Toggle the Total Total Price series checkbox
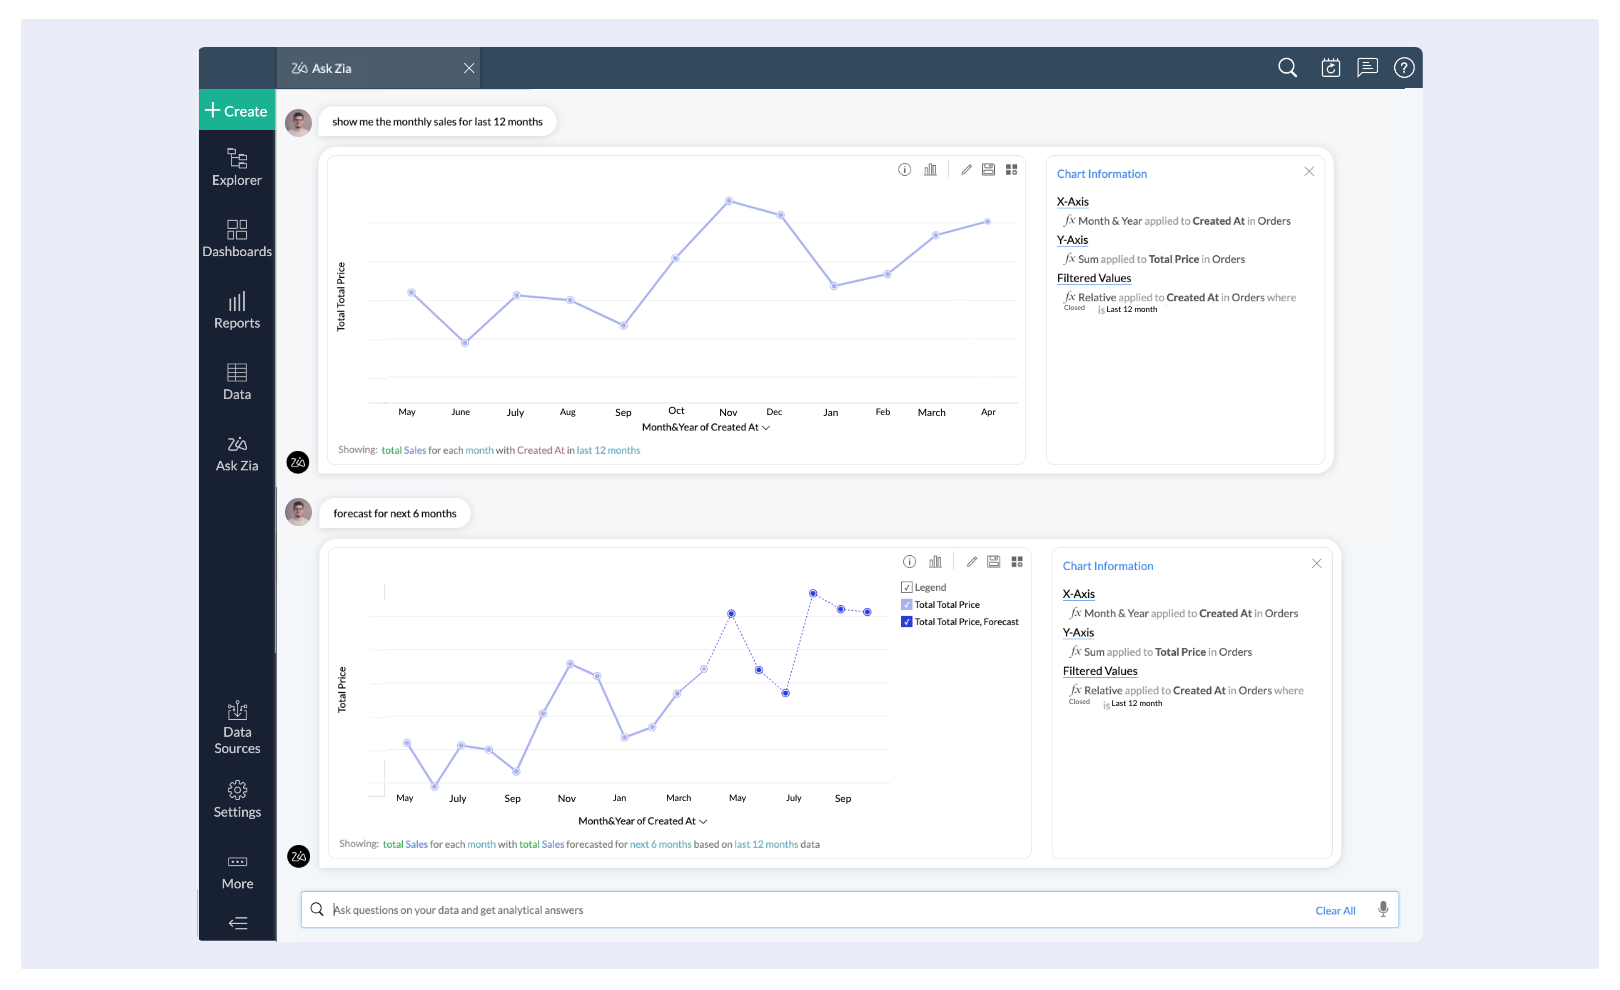Image resolution: width=1620 pixels, height=990 pixels. point(907,605)
